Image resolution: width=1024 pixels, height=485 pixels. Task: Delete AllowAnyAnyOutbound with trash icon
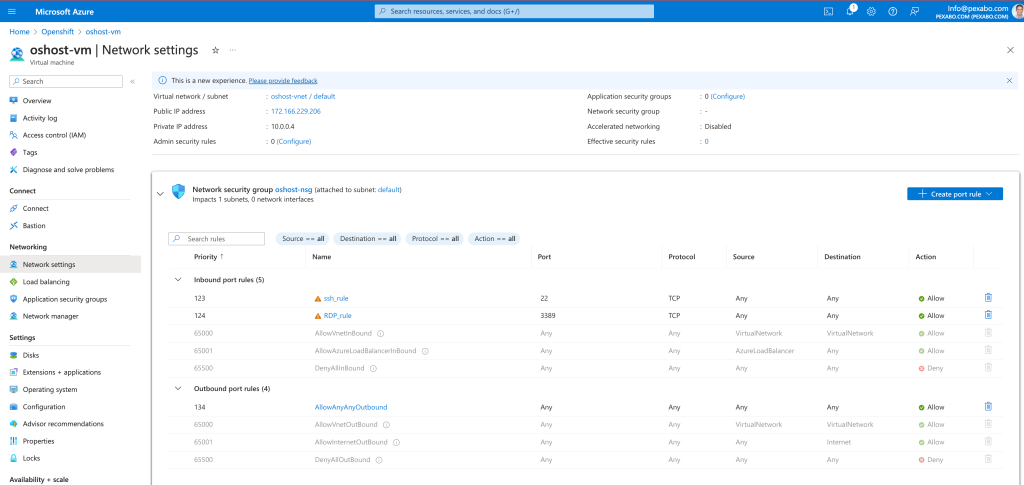(988, 407)
